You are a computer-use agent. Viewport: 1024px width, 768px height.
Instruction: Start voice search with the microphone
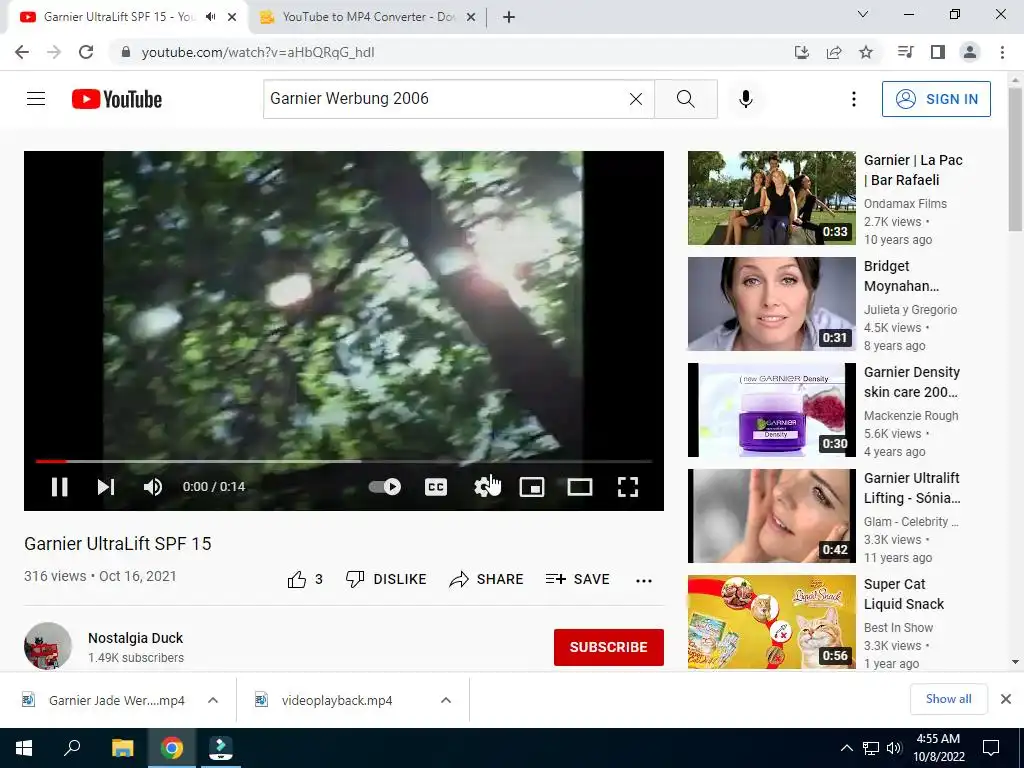click(746, 99)
